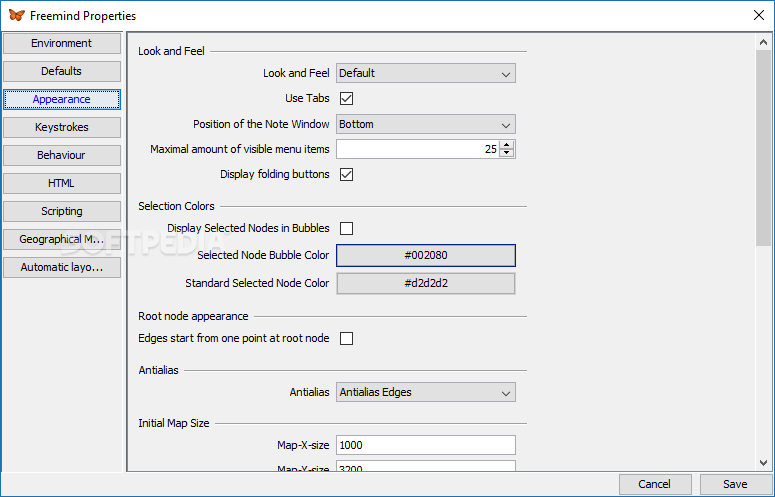
Task: Switch to the Scripting tab
Action: [x=62, y=211]
